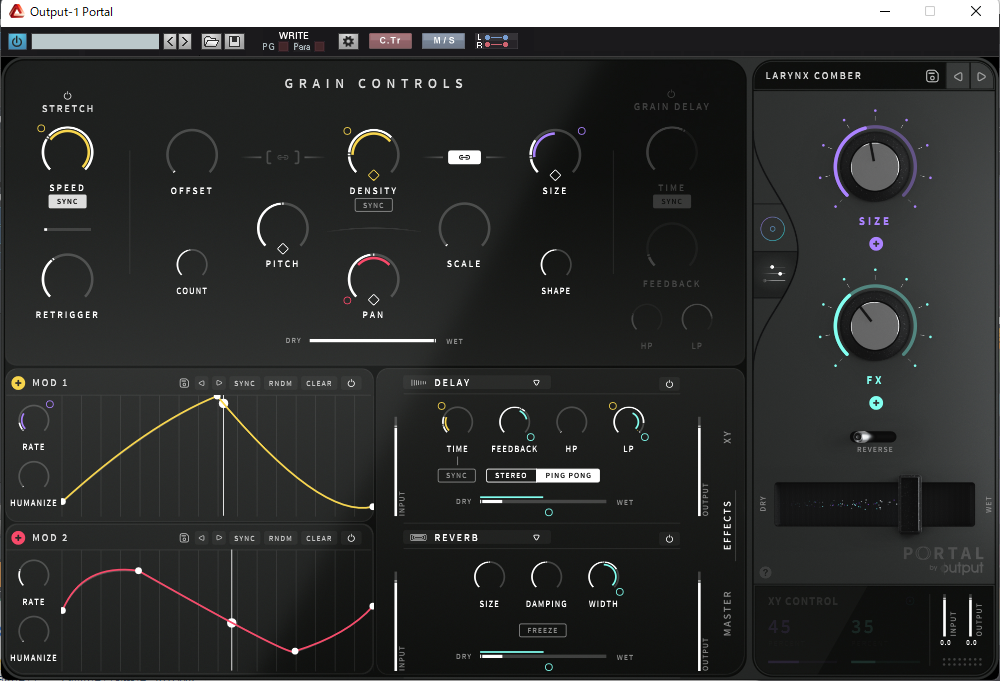Switch to the EFFECTS tab
Viewport: 1000px width, 681px height.
pyautogui.click(x=727, y=525)
